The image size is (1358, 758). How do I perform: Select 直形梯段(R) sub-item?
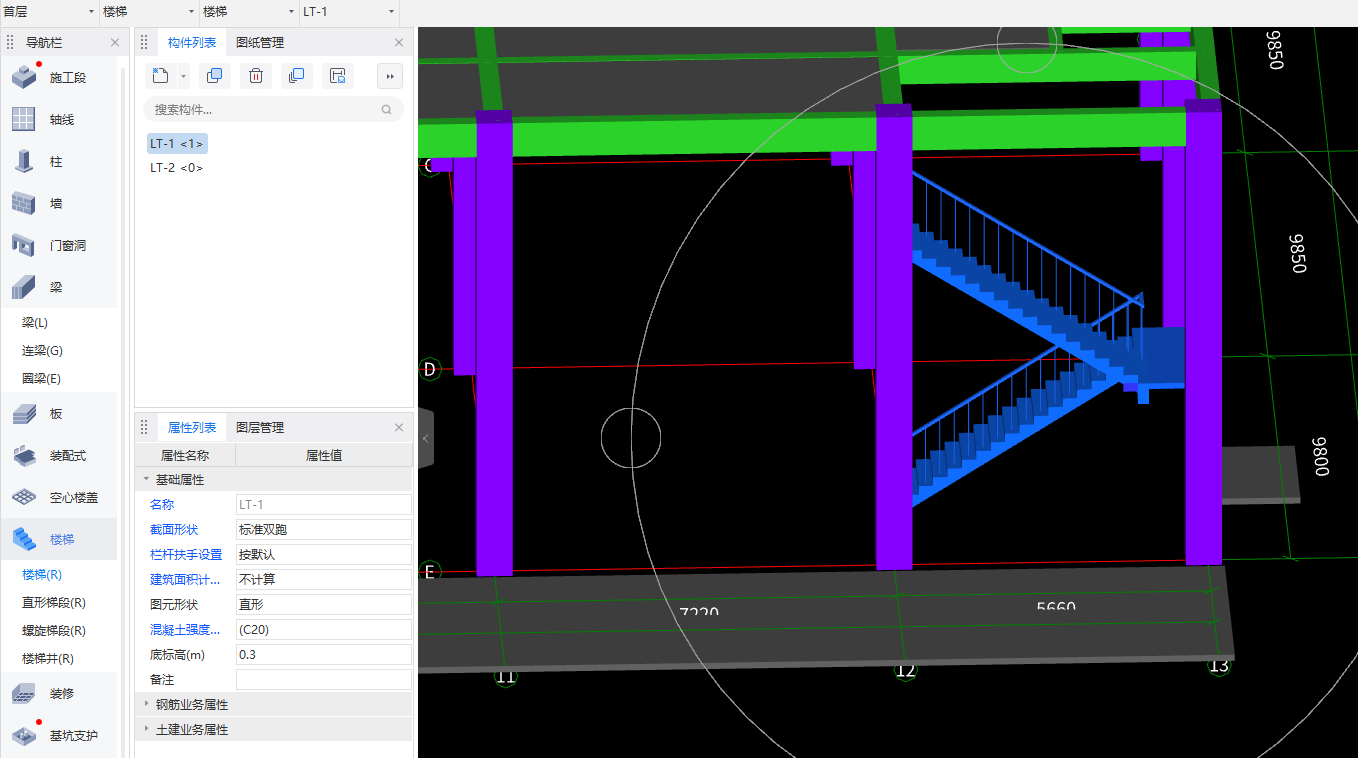pyautogui.click(x=54, y=603)
